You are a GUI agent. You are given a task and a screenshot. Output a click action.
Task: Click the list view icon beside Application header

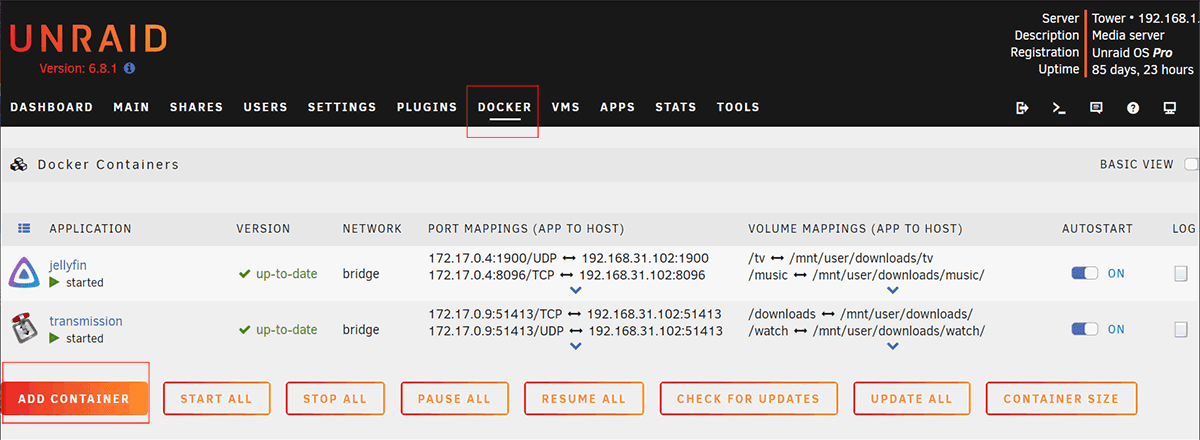pos(24,229)
